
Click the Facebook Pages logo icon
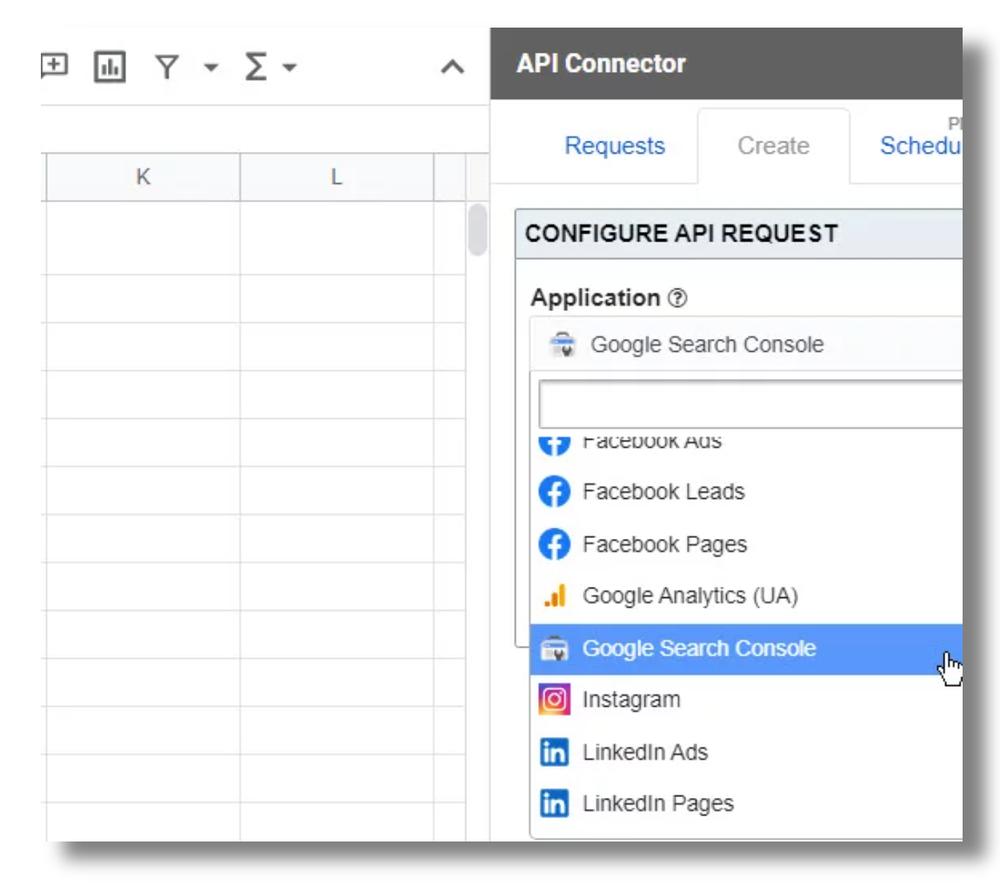(x=554, y=544)
